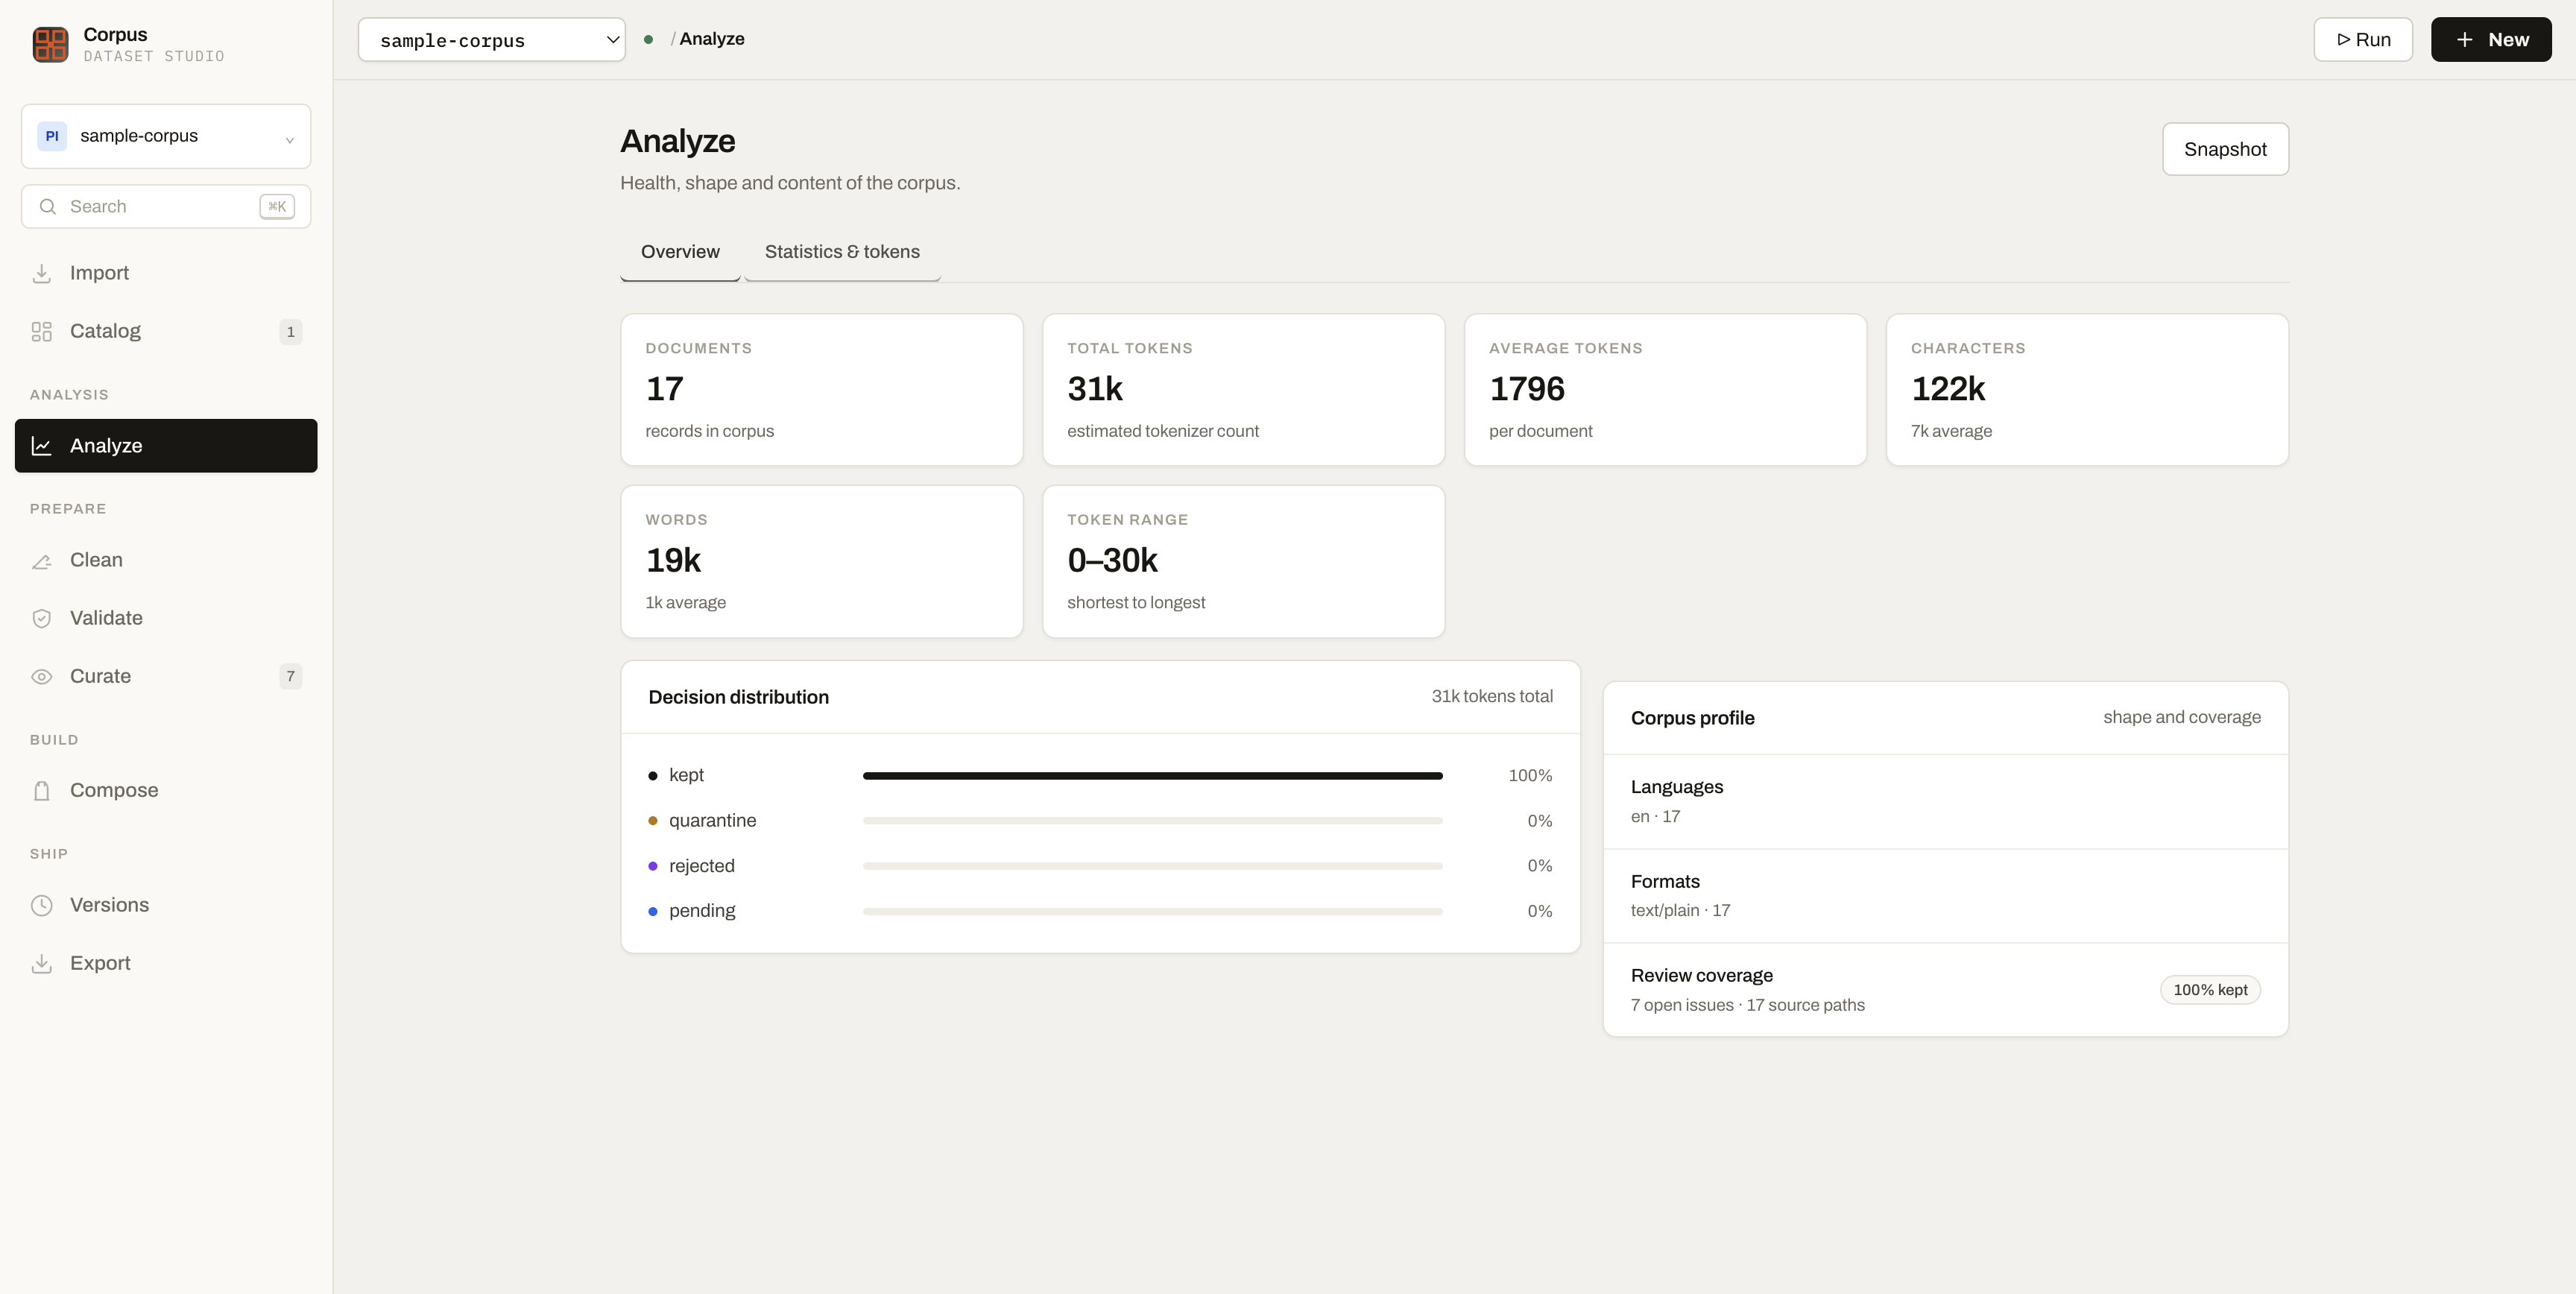Click the 'en · 17' languages value
The image size is (2576, 1294).
(x=1655, y=817)
